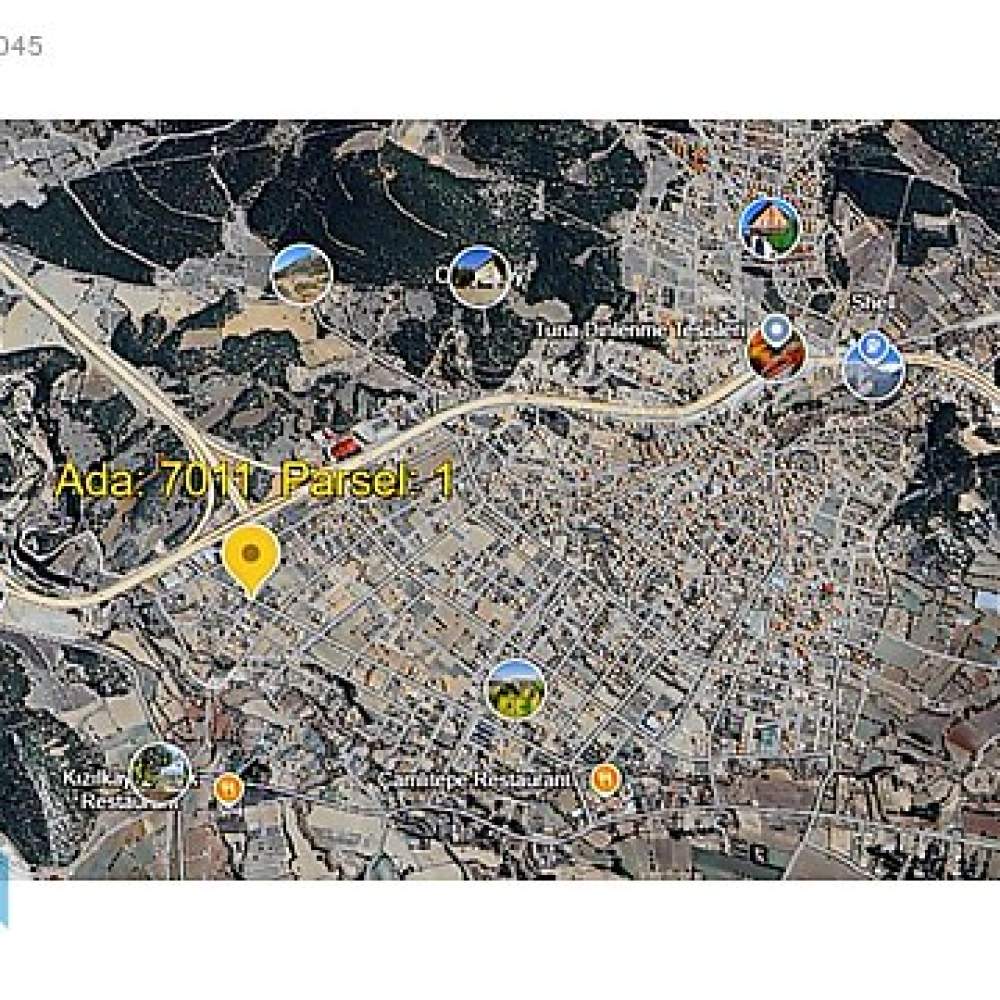Click the Camlitepe Restaurant label
This screenshot has height=1000, width=1000.
click(x=474, y=779)
